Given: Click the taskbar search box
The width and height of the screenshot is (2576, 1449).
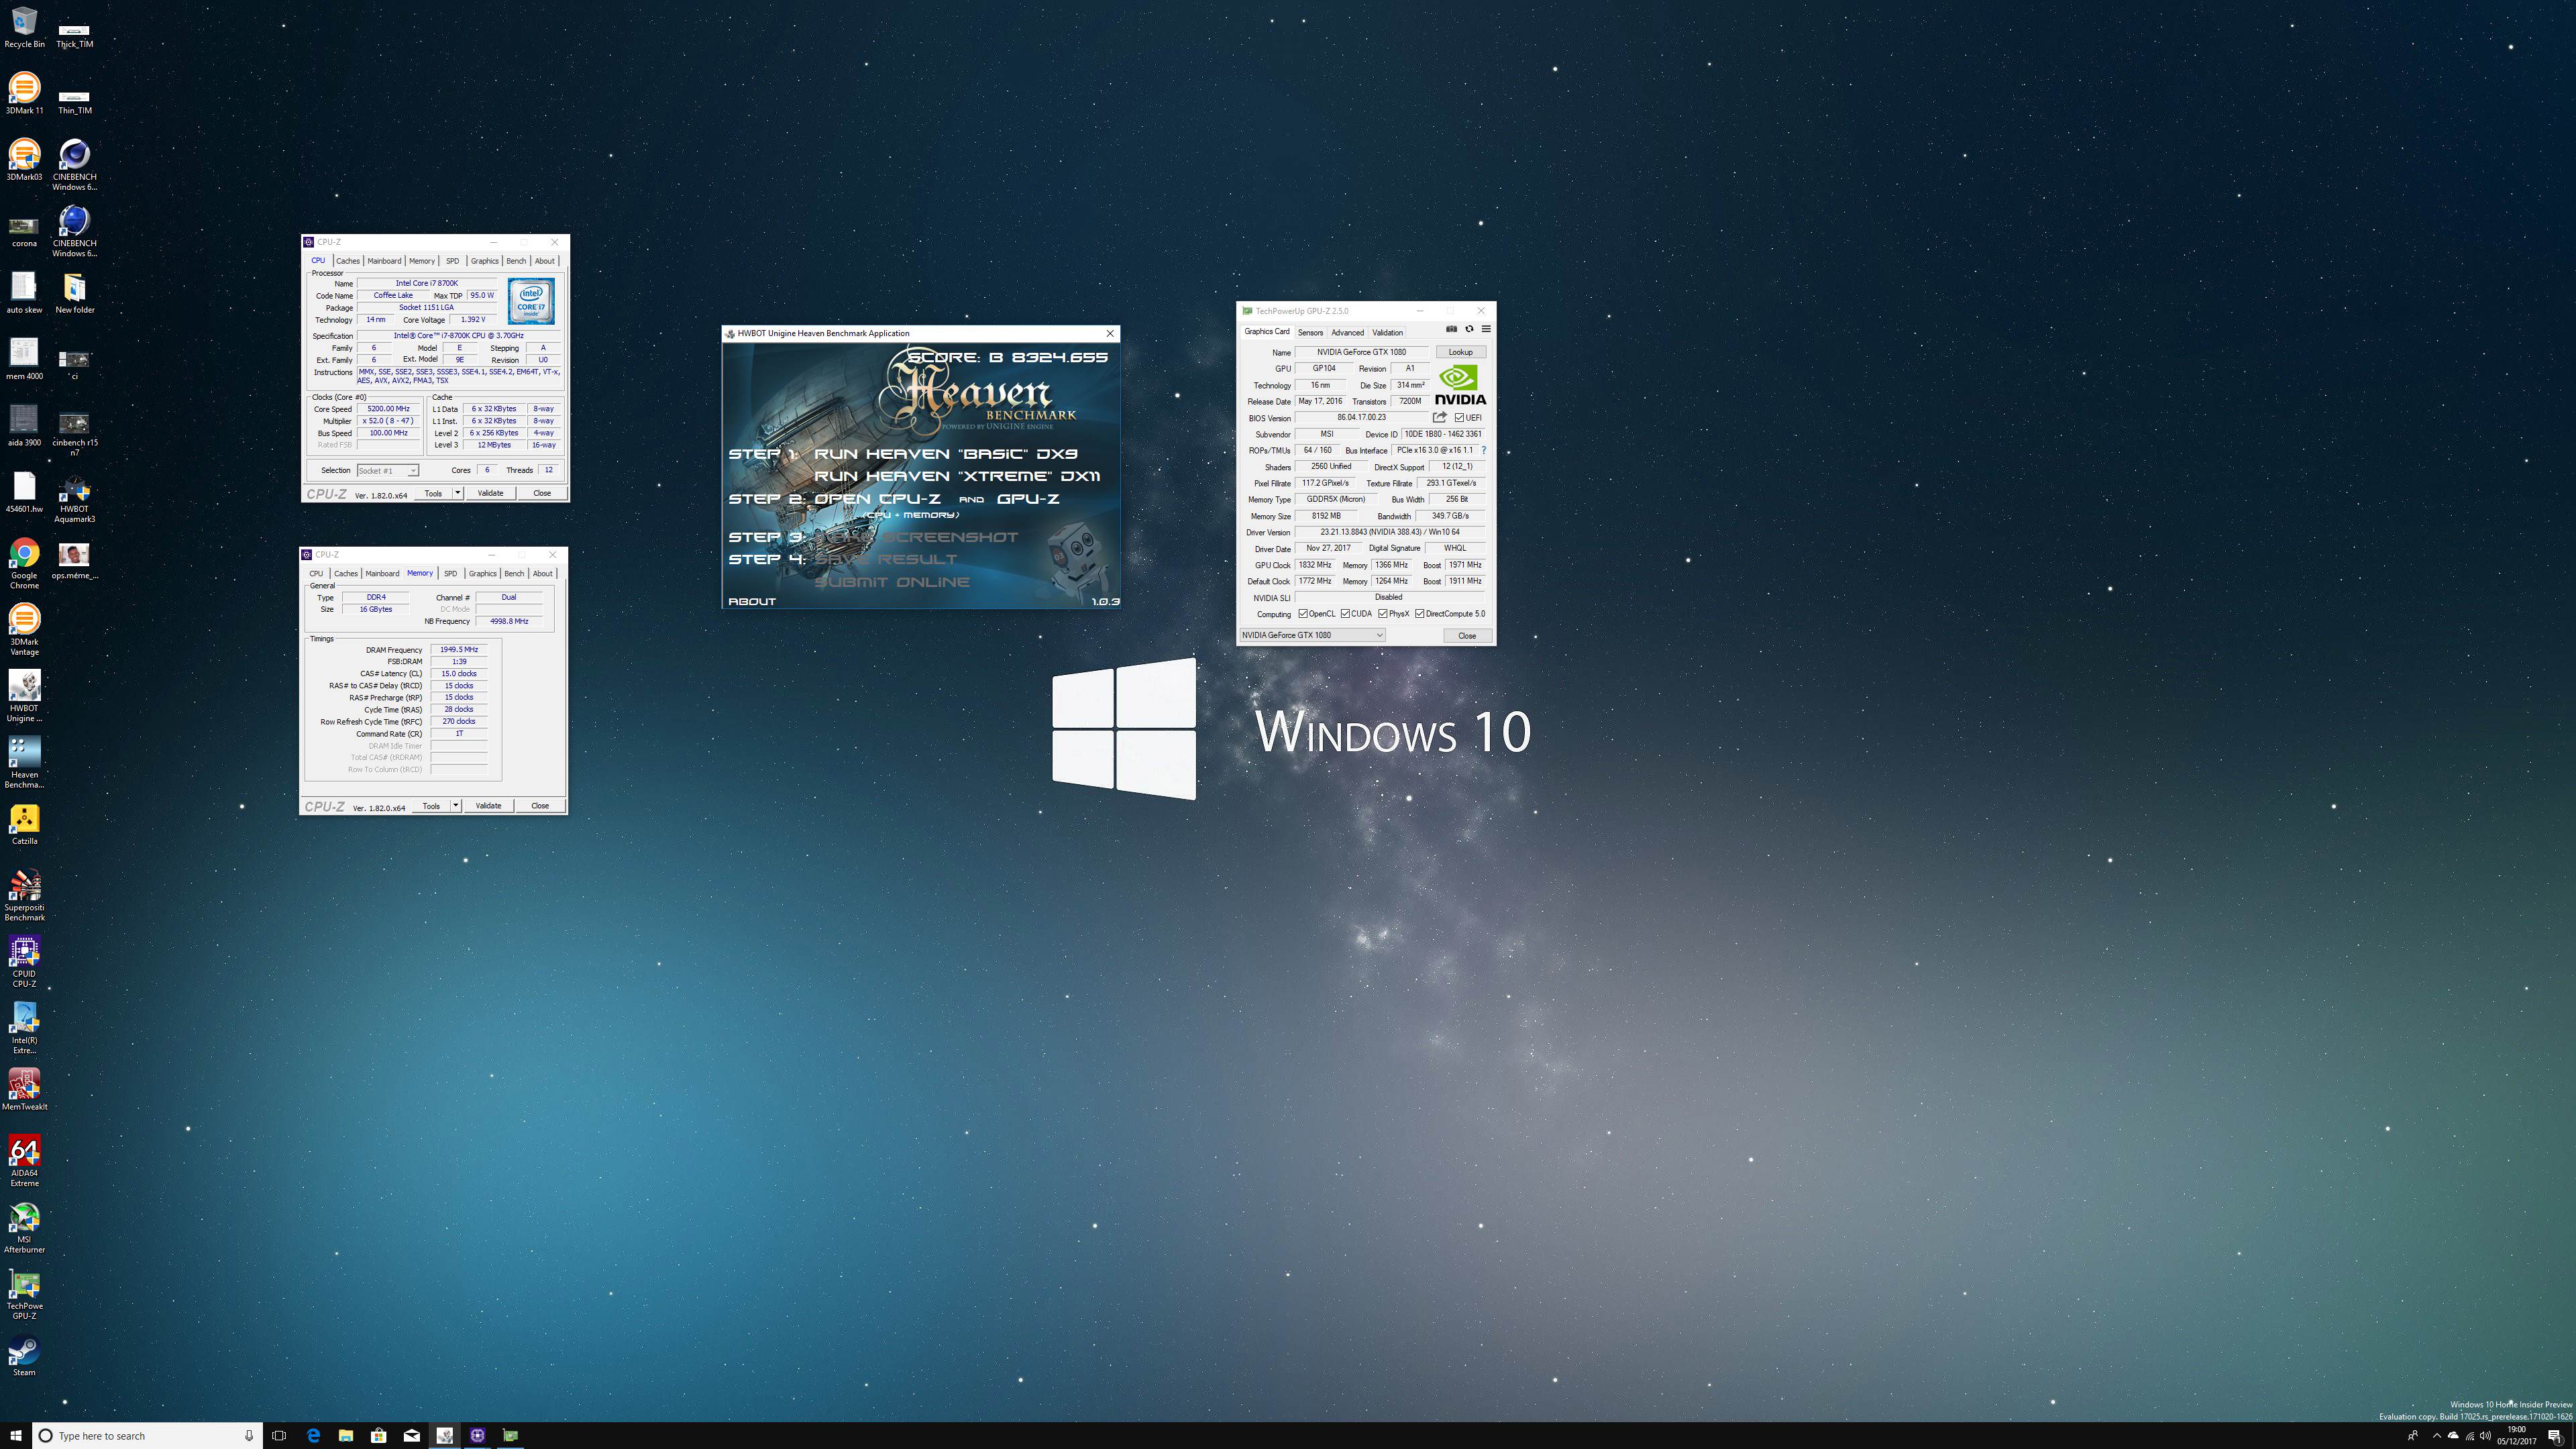Looking at the screenshot, I should coord(148,1435).
